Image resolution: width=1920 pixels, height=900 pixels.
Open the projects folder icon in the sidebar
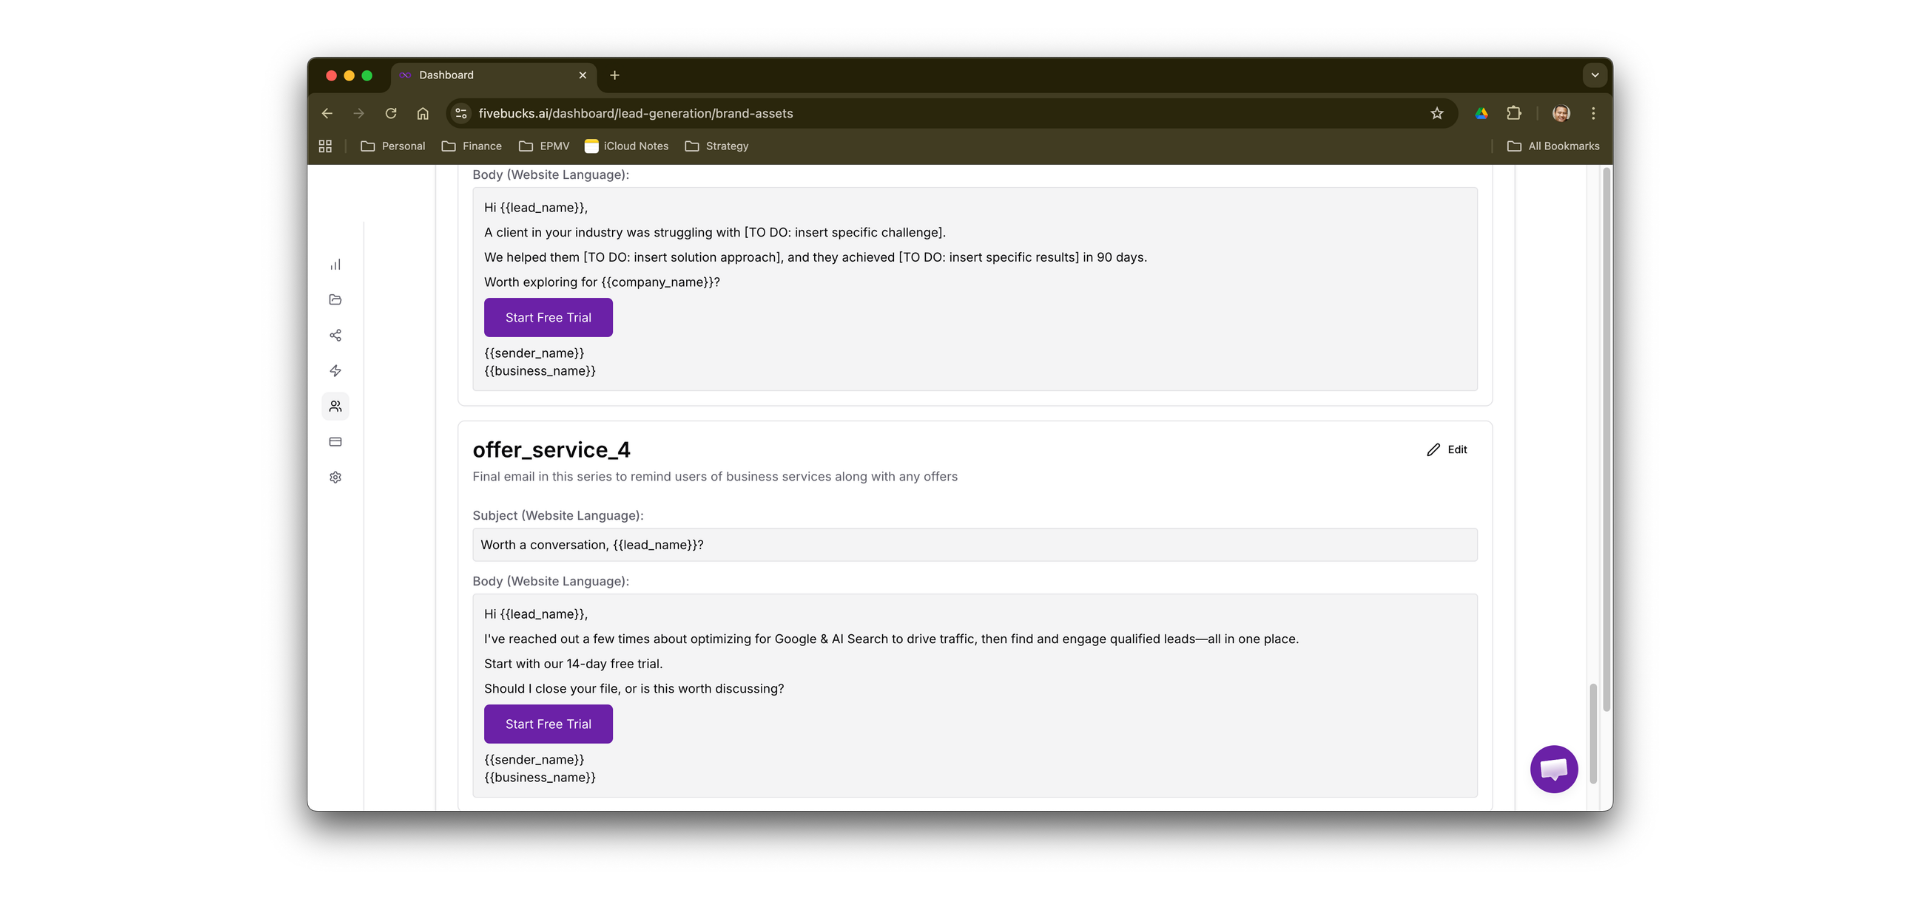(x=335, y=300)
